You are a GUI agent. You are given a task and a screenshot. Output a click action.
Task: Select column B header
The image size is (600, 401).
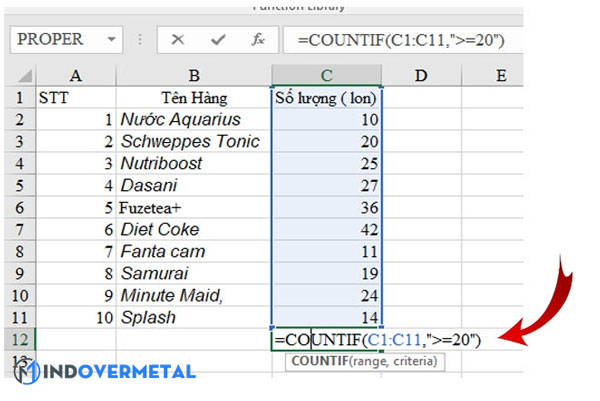coord(193,75)
